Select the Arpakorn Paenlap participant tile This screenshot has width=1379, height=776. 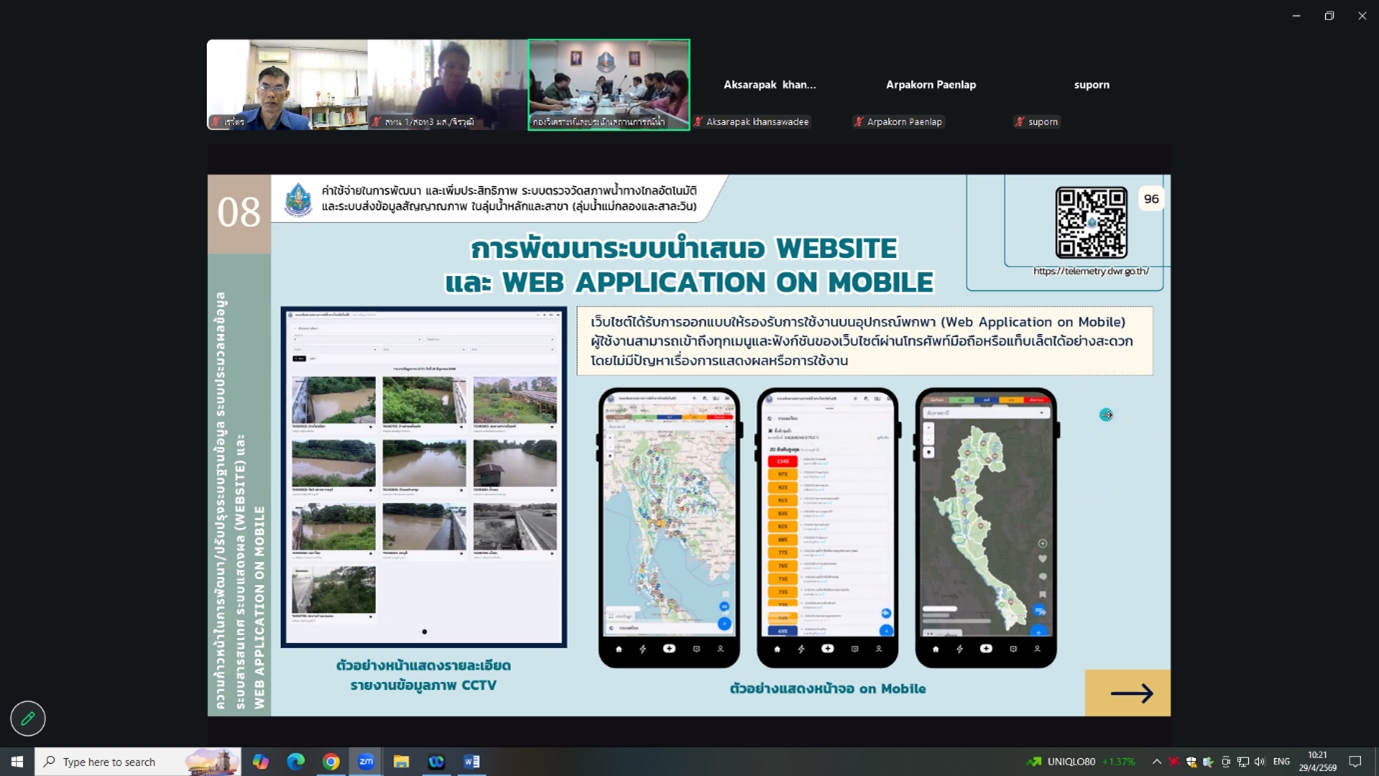point(930,85)
